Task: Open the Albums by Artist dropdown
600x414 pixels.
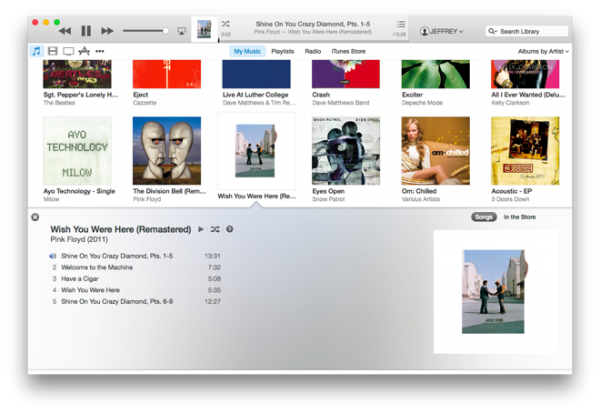Action: click(543, 51)
